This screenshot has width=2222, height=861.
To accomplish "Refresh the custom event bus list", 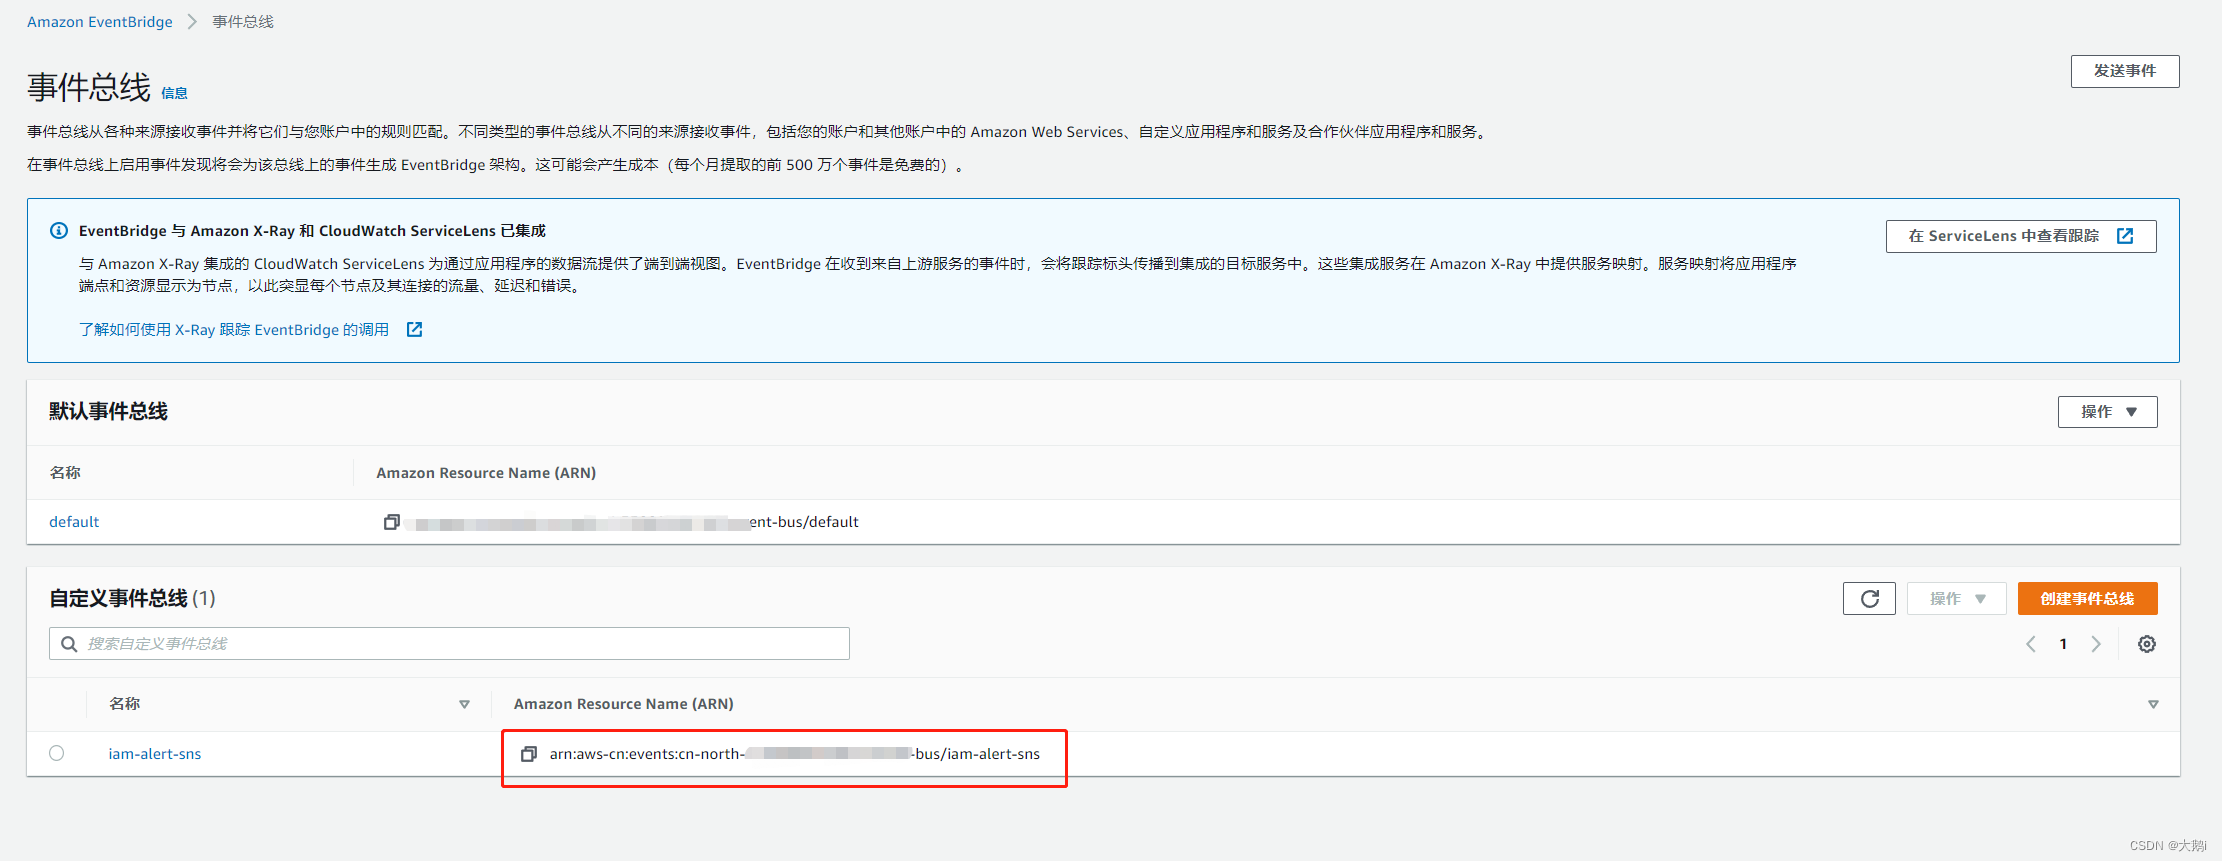I will click(x=1869, y=599).
